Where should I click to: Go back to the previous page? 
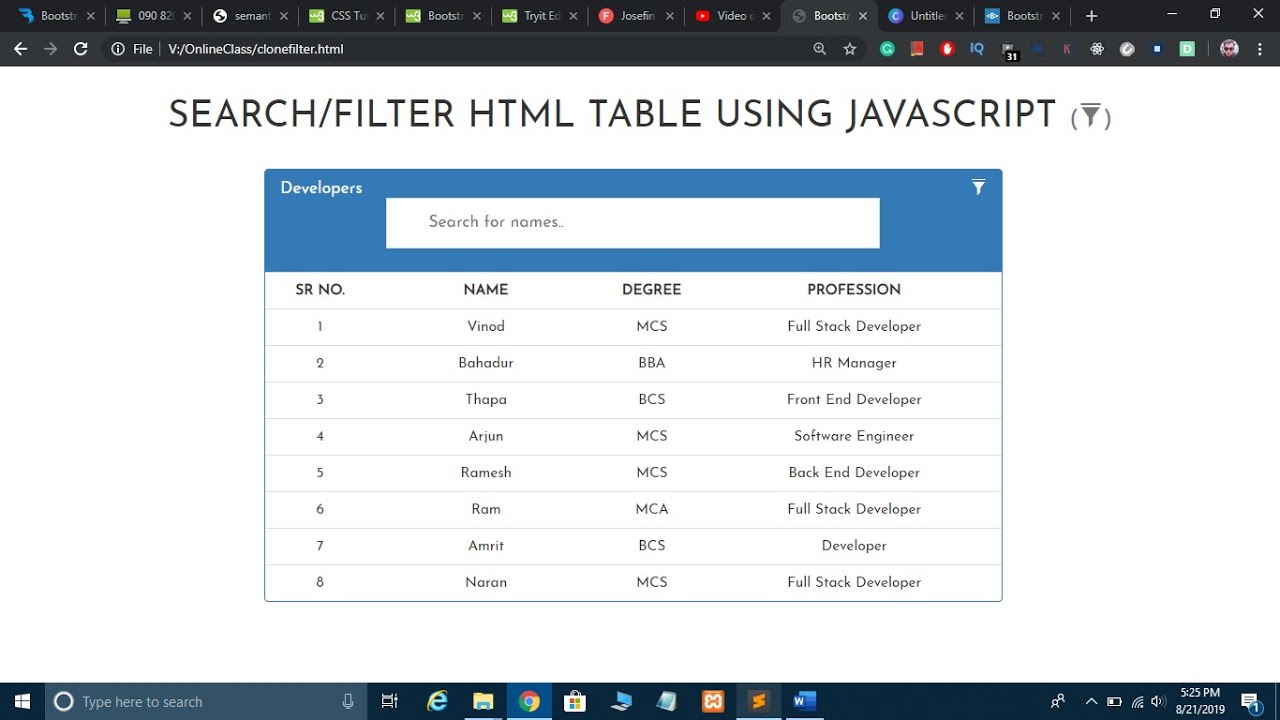20,49
